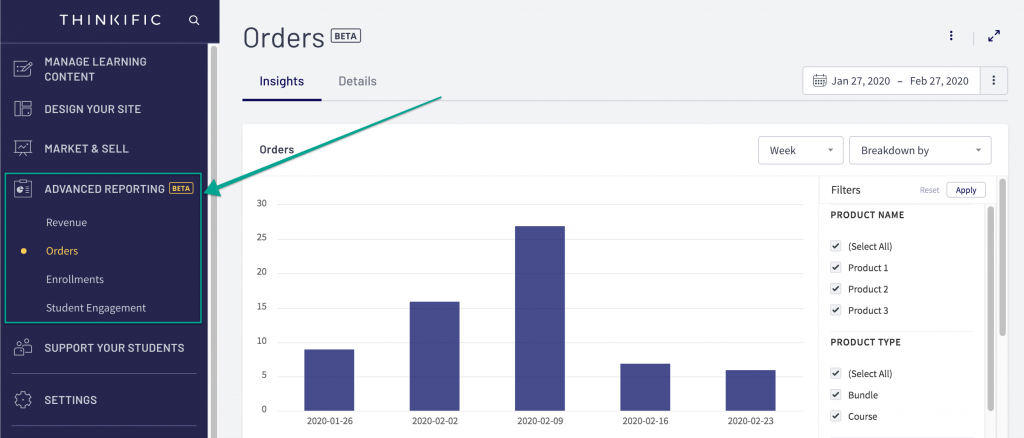
Task: Click the Support Your Students icon
Action: 23,348
